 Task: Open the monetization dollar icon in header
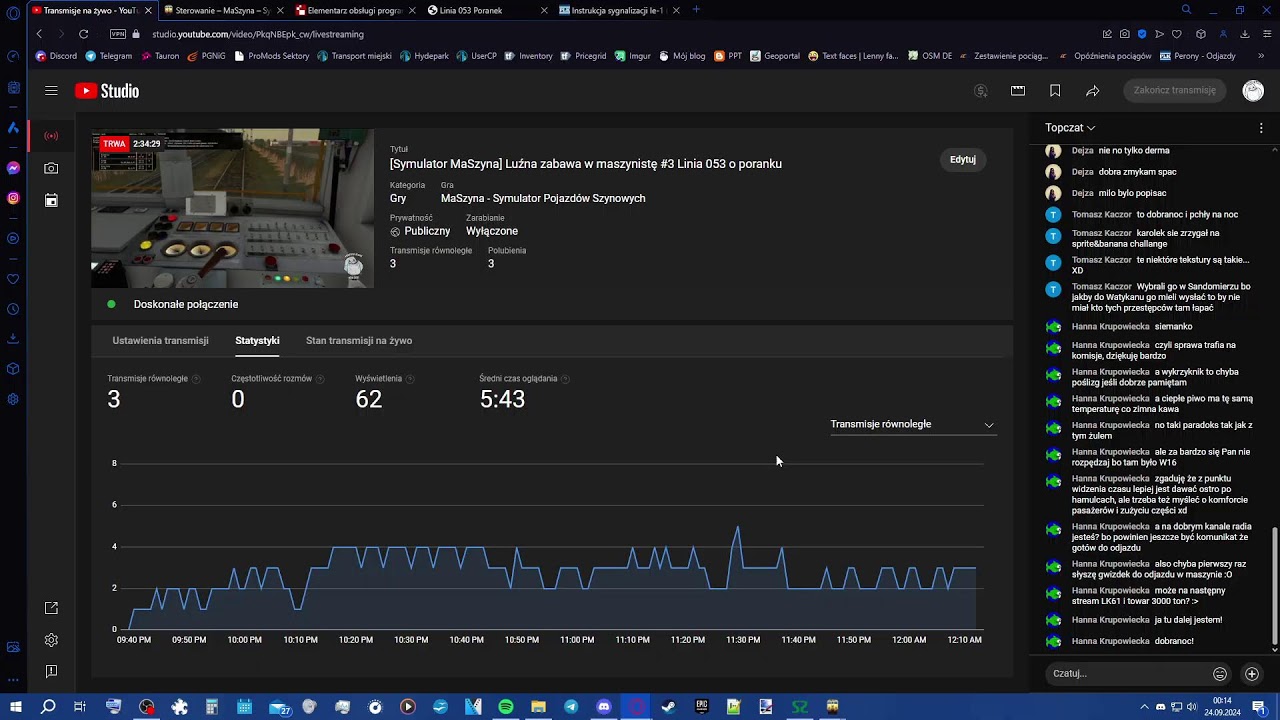[981, 91]
